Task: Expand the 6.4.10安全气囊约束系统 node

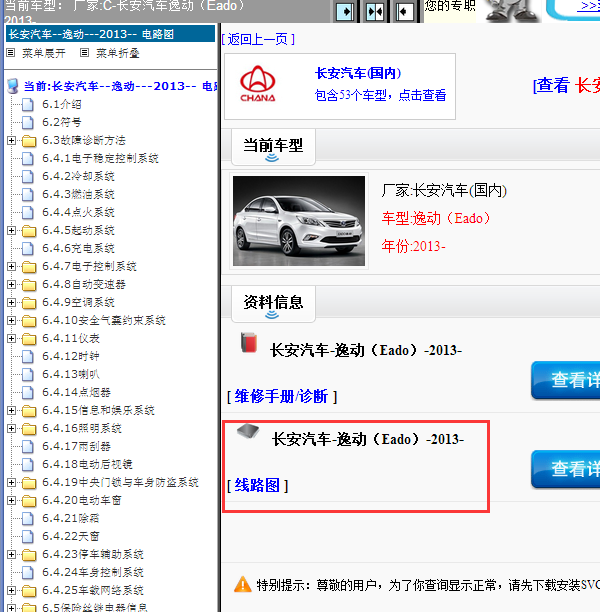Action: click(11, 320)
